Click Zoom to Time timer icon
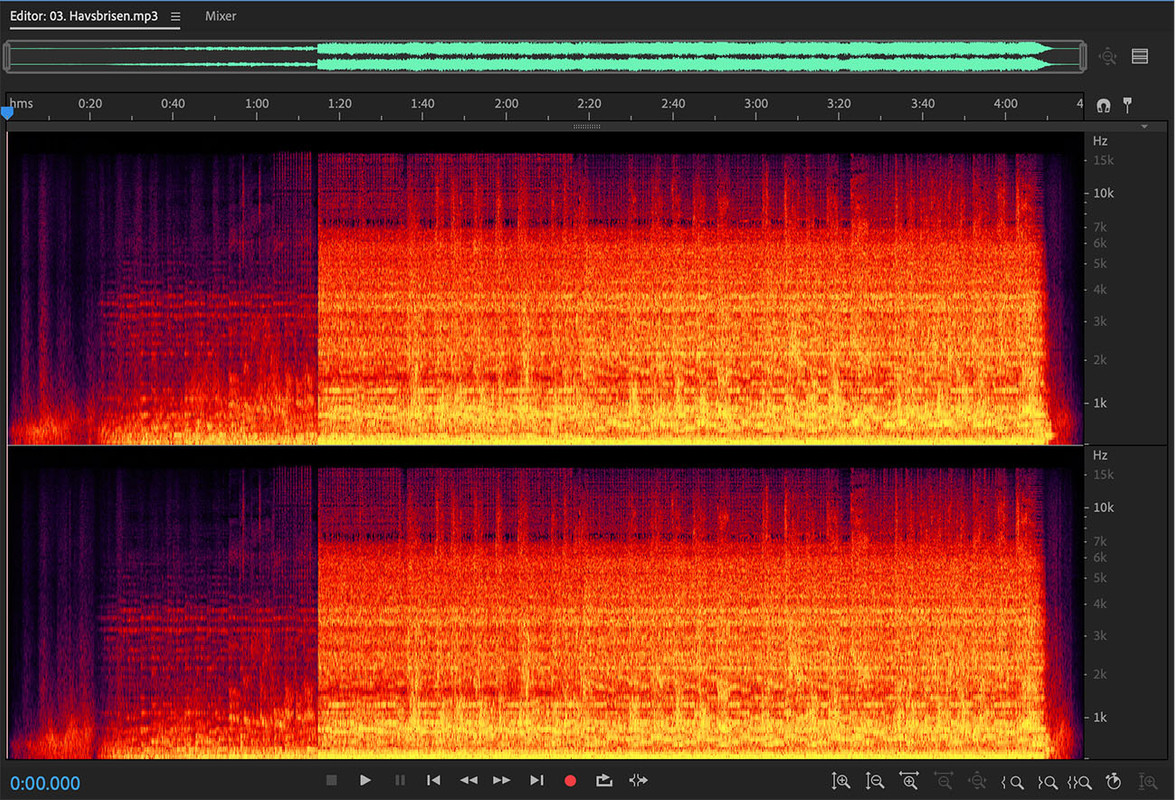 point(1114,781)
